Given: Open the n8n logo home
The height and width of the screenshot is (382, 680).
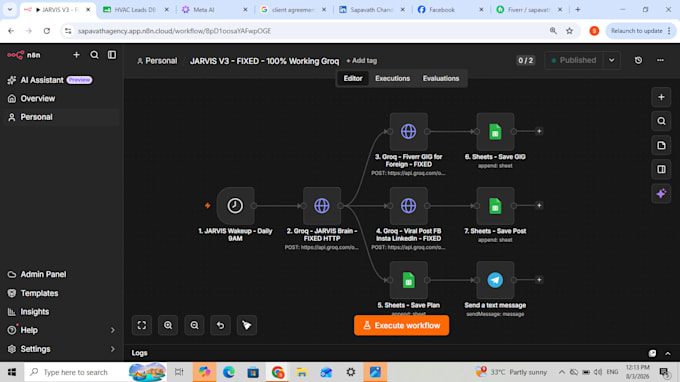Looking at the screenshot, I should (x=23, y=55).
